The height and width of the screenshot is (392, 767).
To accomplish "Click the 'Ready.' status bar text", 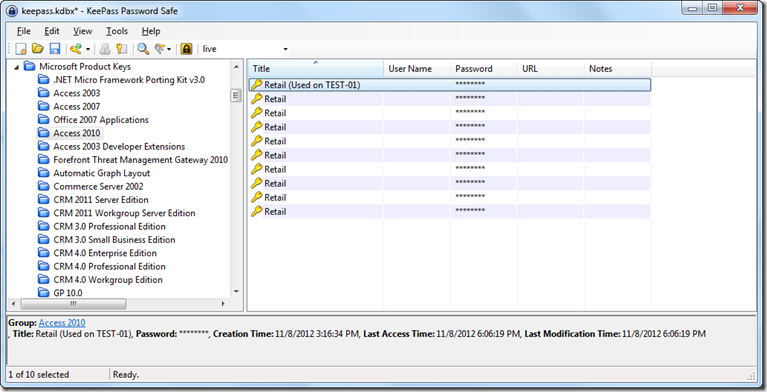I will click(126, 374).
